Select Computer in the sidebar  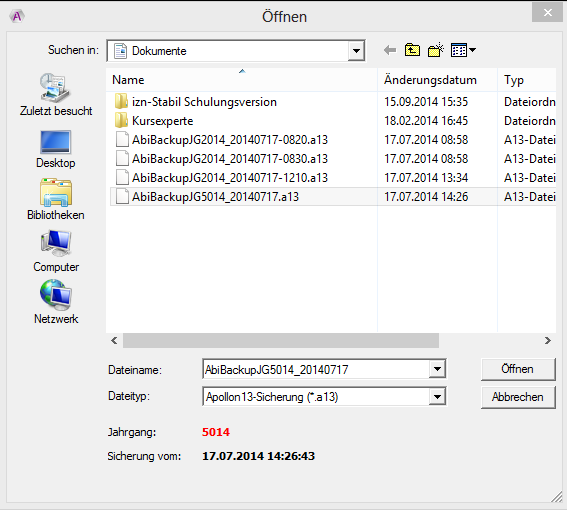coord(56,251)
